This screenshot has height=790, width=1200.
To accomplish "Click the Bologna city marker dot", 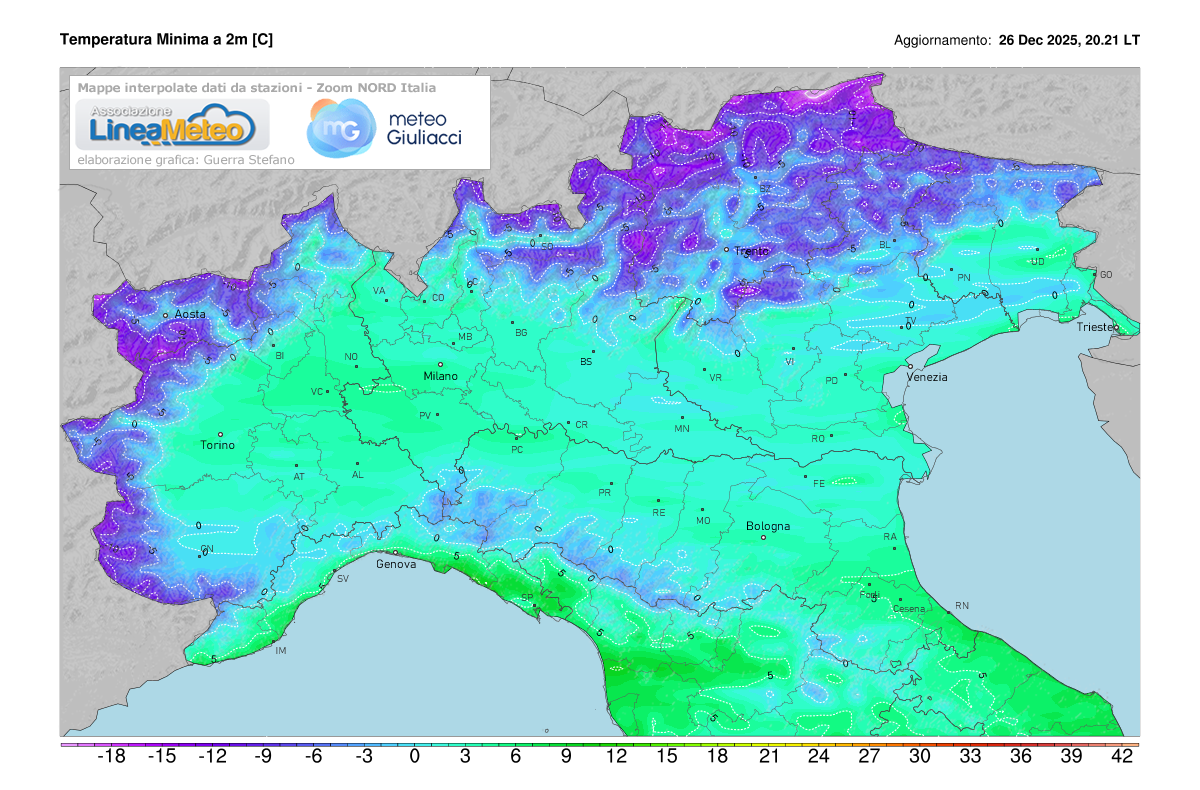I will pos(764,537).
